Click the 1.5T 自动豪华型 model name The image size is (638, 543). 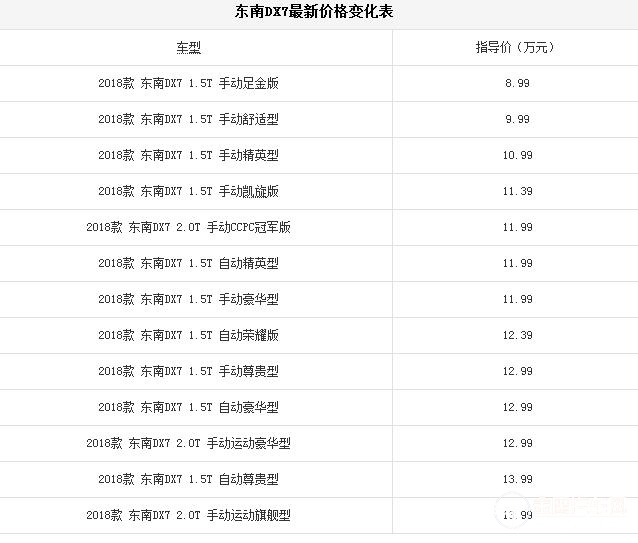point(188,407)
